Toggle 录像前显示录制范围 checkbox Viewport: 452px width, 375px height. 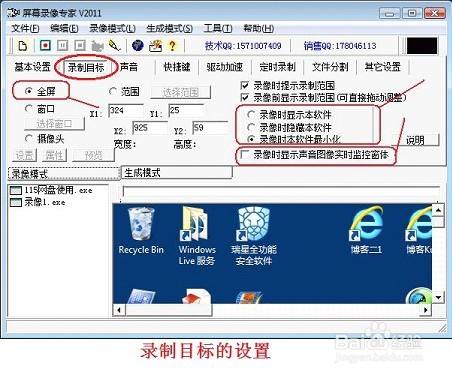point(245,98)
